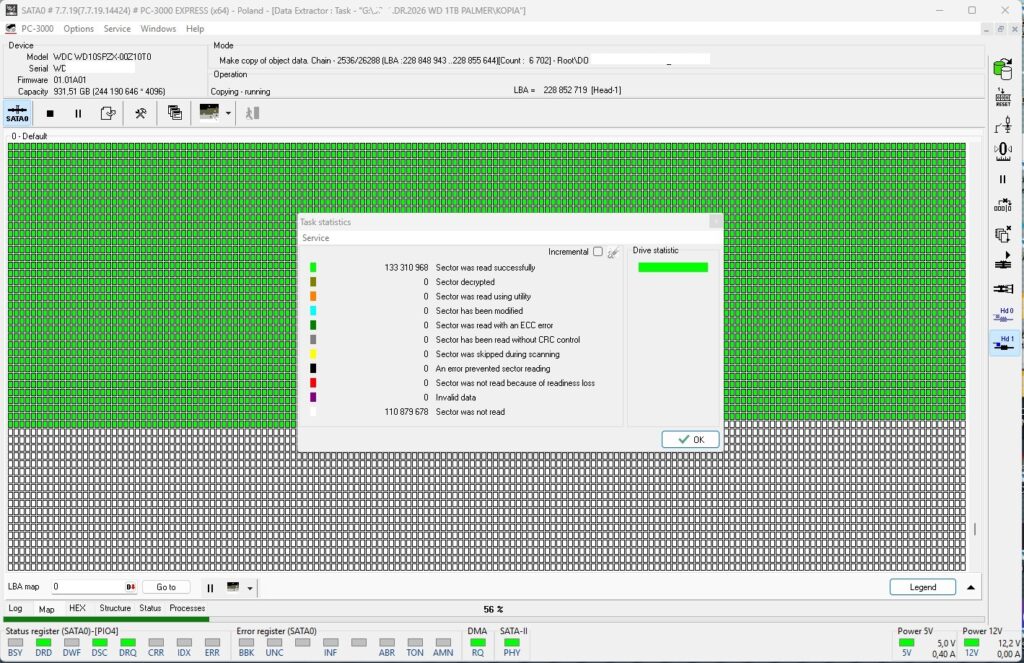This screenshot has height=663, width=1024.
Task: Click the green 'Sector was read successfully' swatch
Action: tap(313, 267)
